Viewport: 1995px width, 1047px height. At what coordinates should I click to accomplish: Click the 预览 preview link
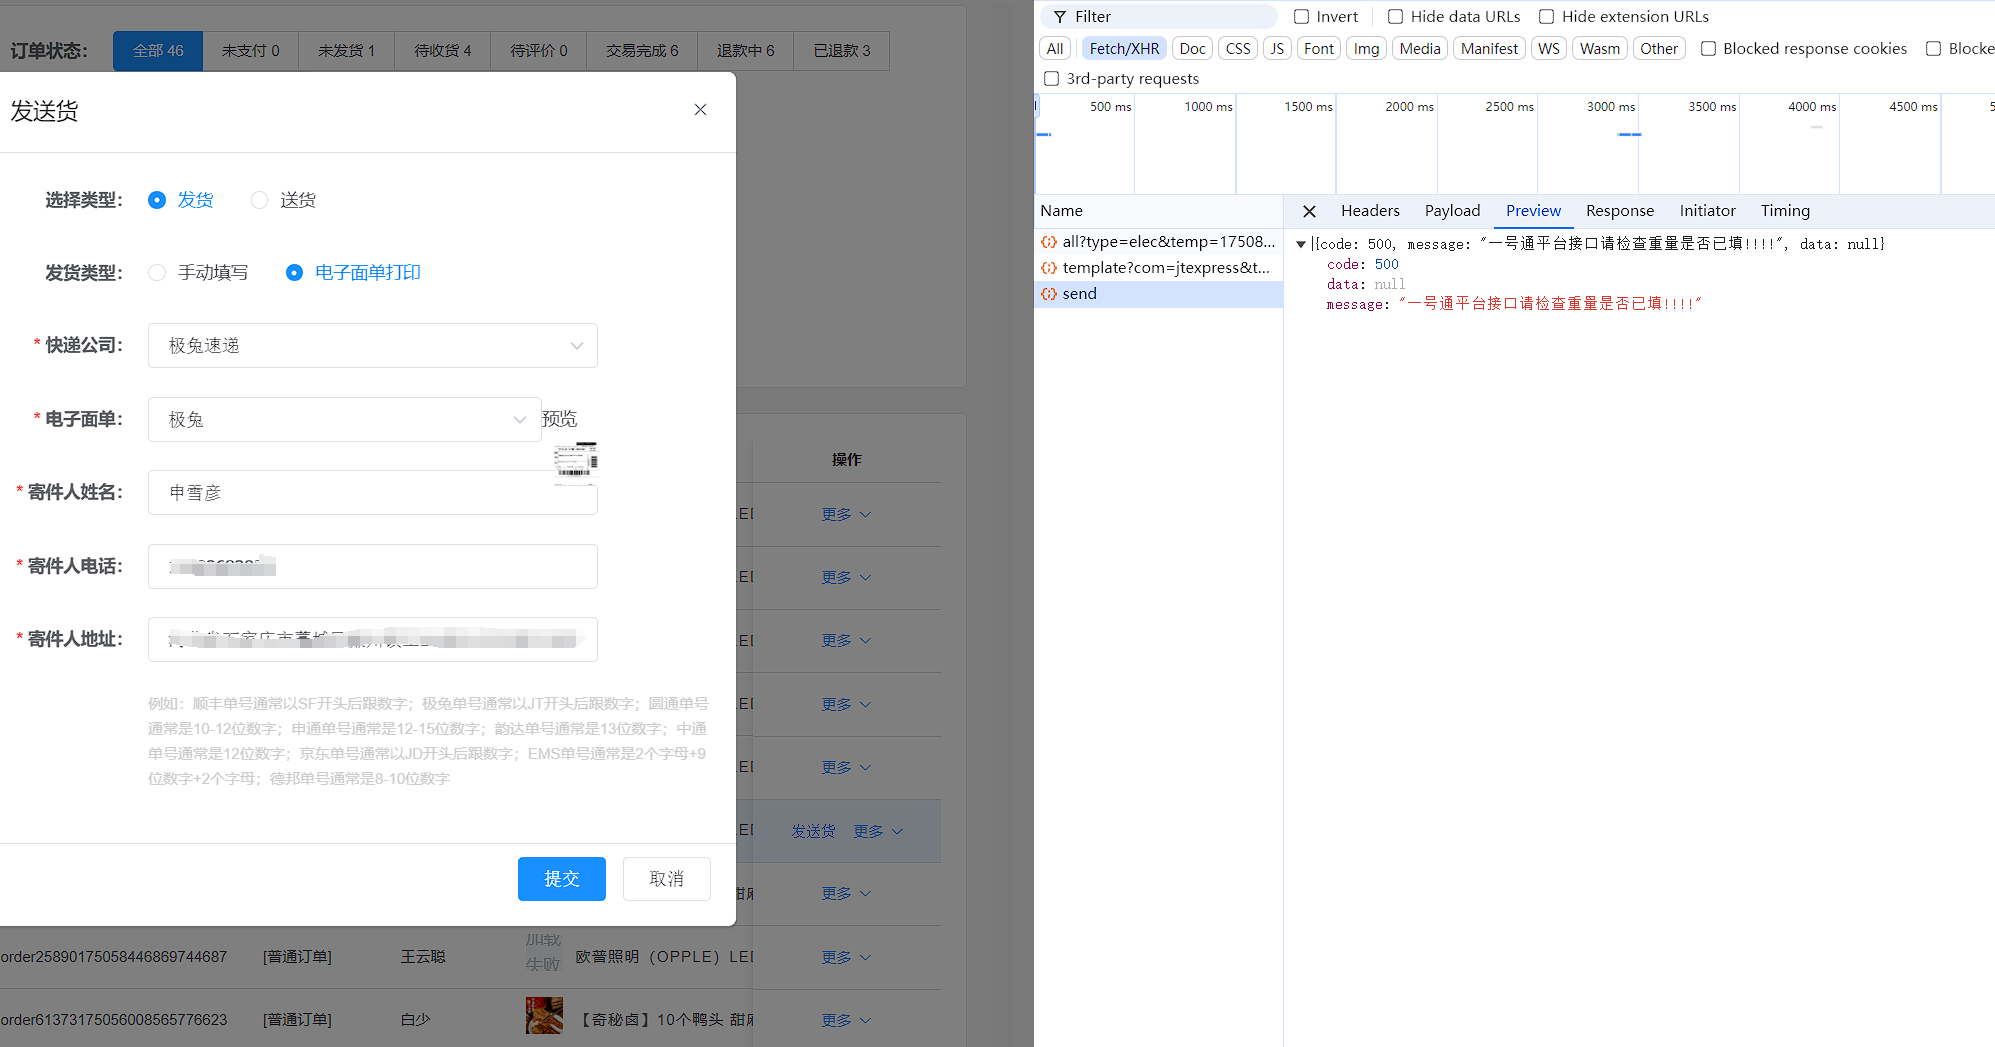(x=560, y=419)
